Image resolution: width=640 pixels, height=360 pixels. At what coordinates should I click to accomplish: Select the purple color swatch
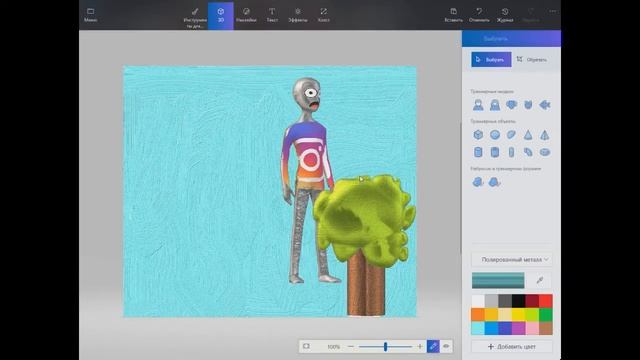pyautogui.click(x=518, y=328)
